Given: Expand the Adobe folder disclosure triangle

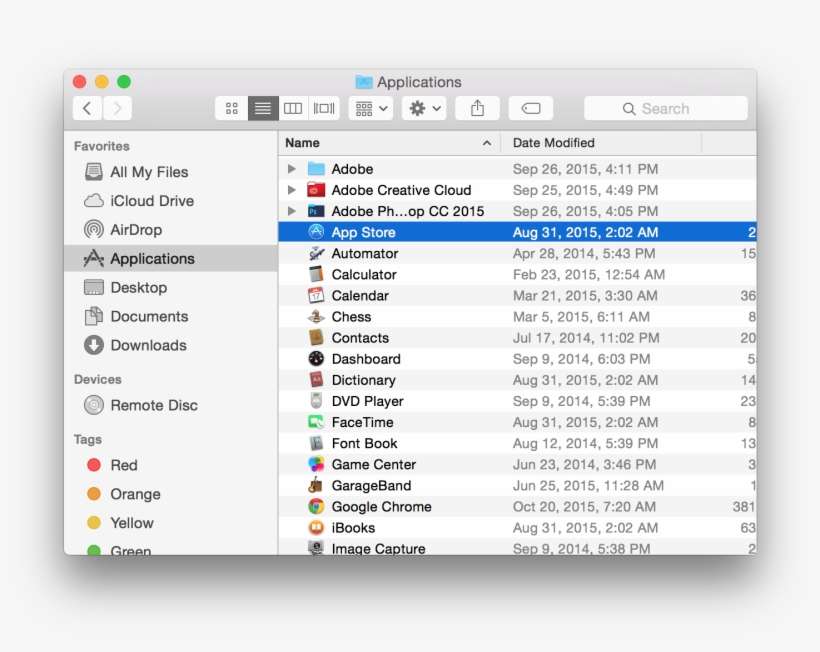Looking at the screenshot, I should pos(290,169).
